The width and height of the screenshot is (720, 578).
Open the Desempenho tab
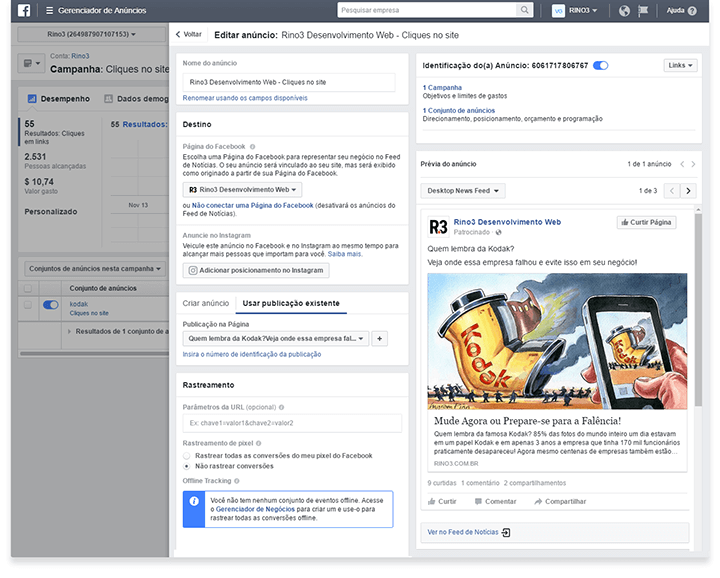(x=59, y=99)
